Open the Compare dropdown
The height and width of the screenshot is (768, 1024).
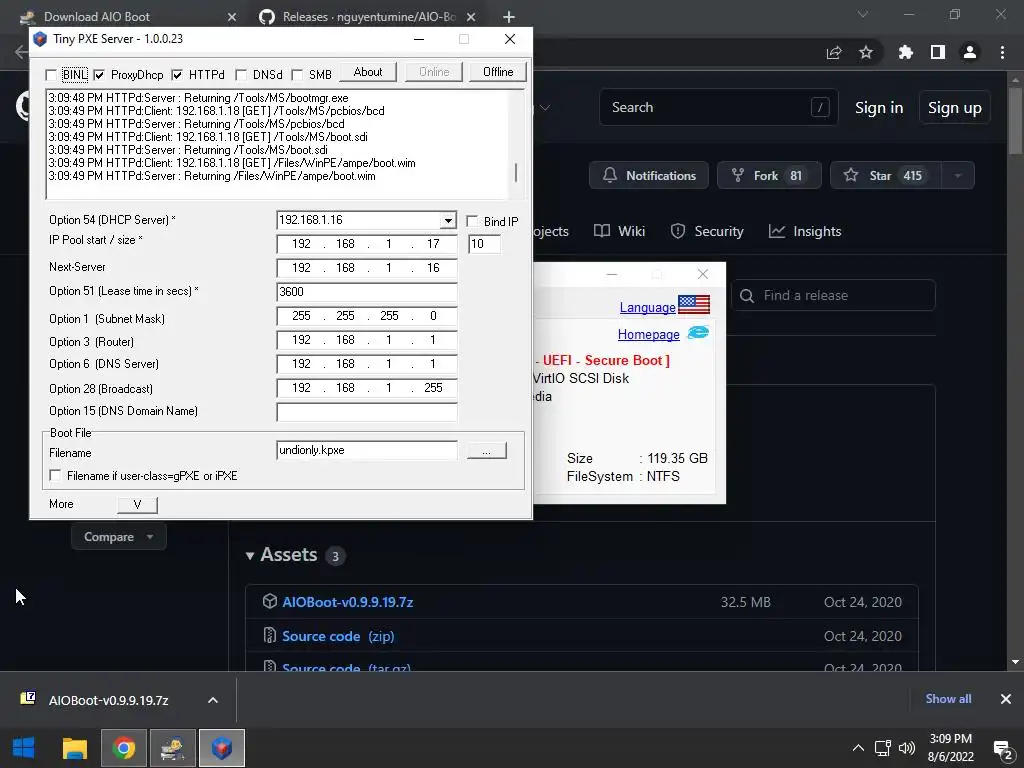118,537
